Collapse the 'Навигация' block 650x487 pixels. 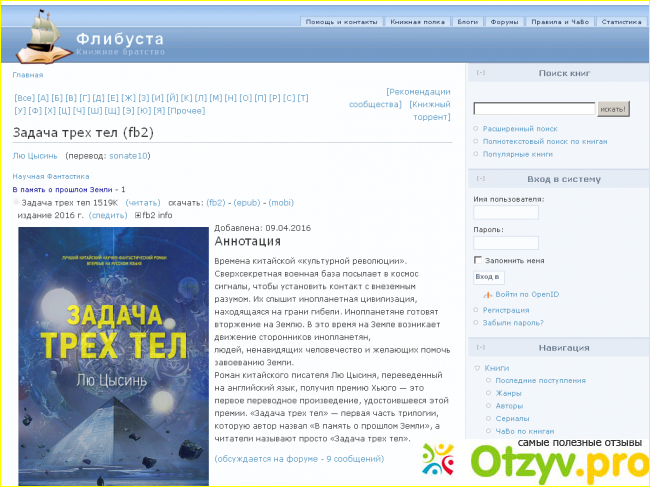coord(481,347)
